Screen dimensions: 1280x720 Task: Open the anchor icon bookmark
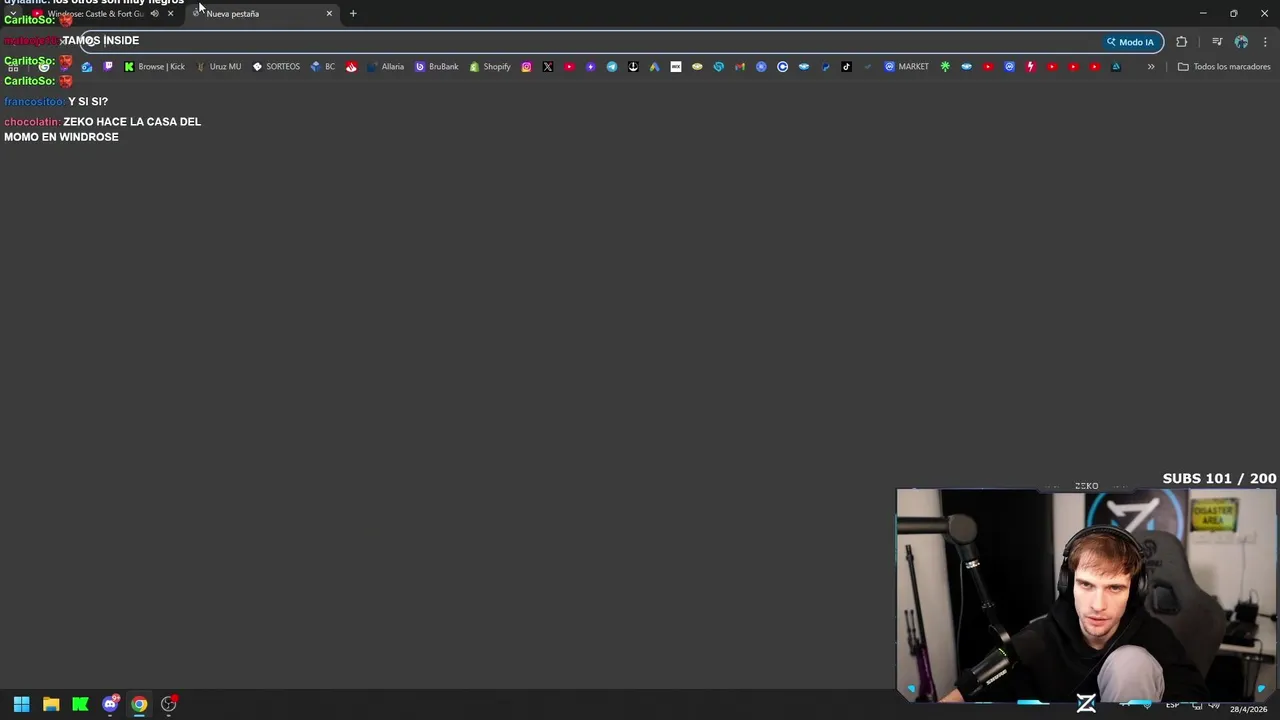point(633,67)
